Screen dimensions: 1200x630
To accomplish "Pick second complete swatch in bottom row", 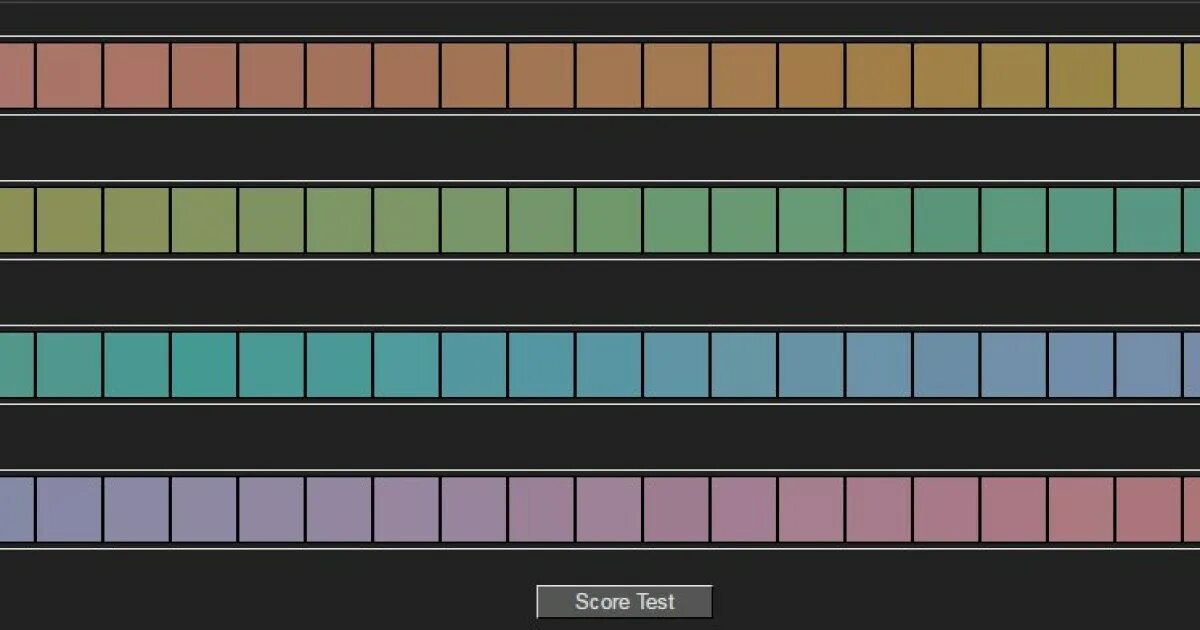I will pyautogui.click(x=136, y=509).
